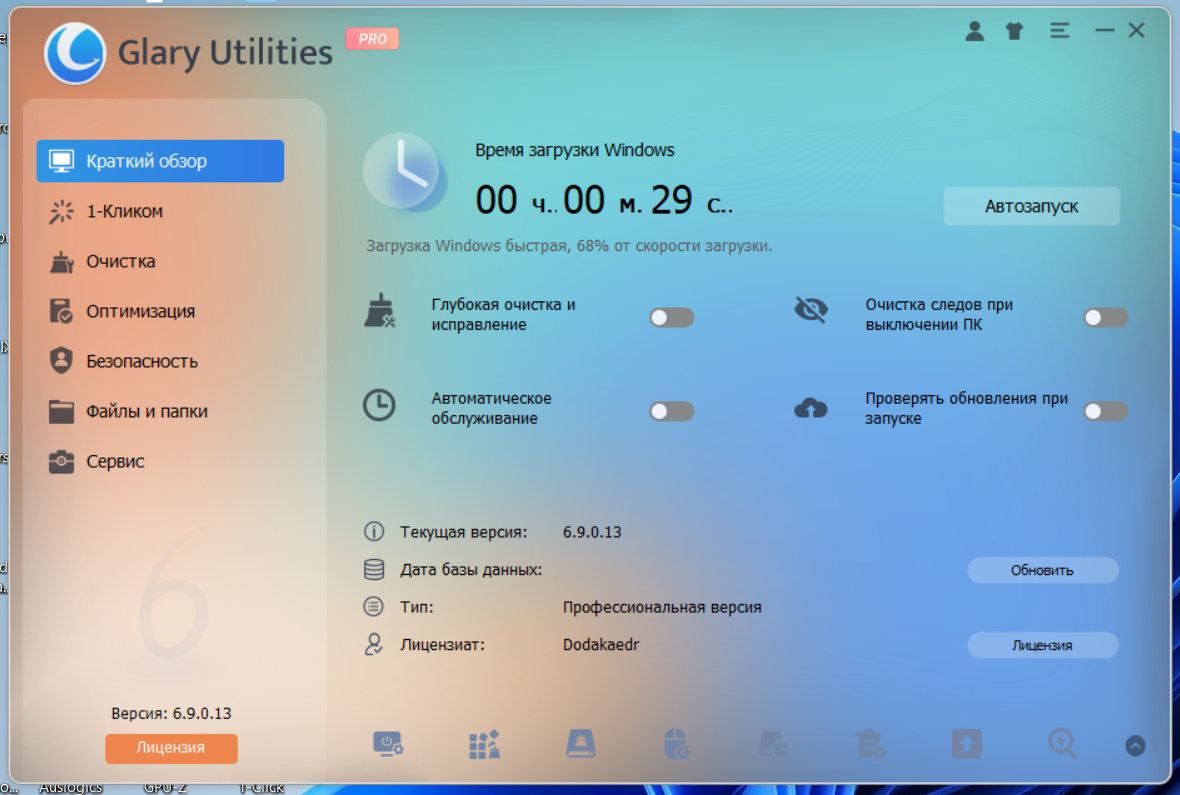Click the orange Лицензия button in sidebar
This screenshot has width=1180, height=795.
point(171,748)
